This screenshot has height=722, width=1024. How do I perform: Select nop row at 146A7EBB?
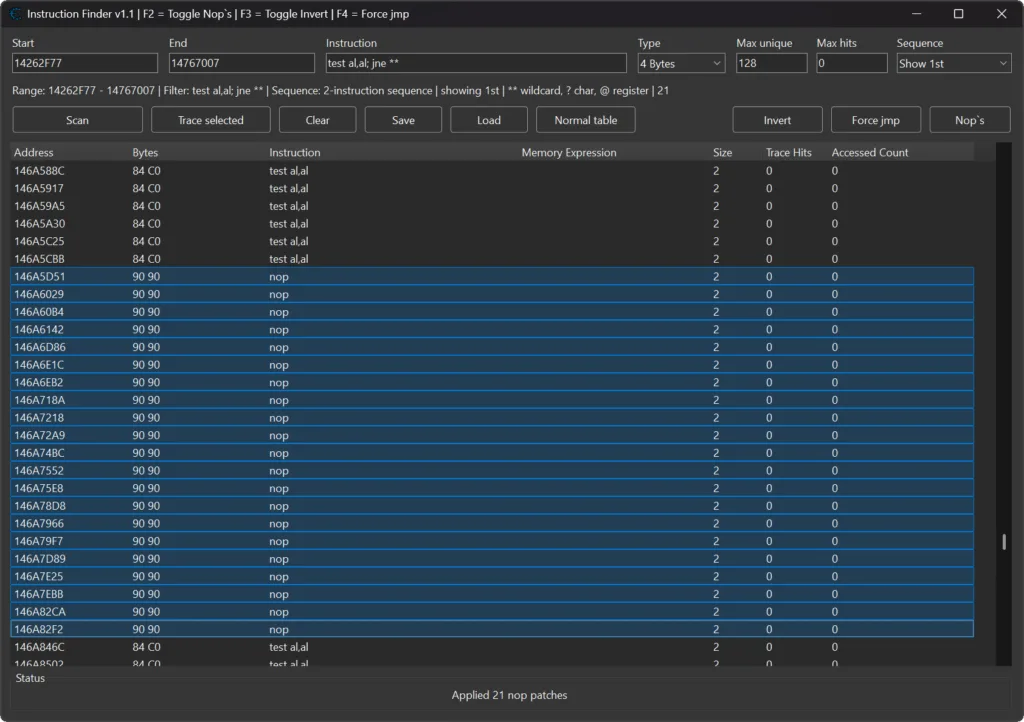492,594
